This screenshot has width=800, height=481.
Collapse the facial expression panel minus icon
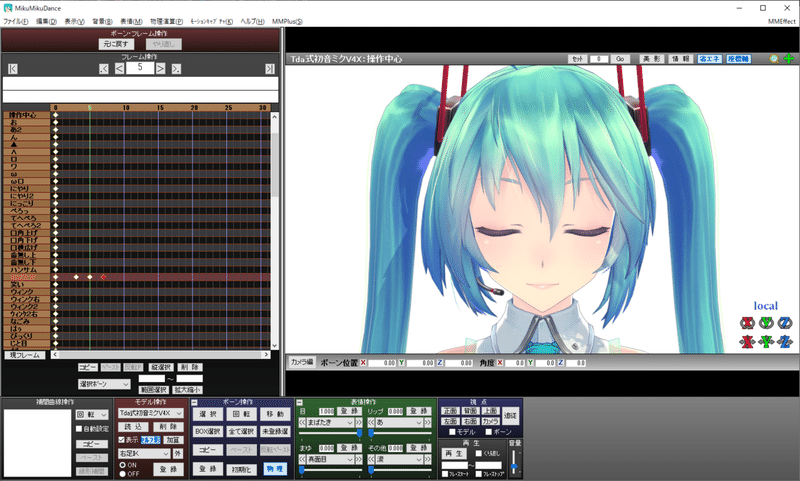[299, 402]
